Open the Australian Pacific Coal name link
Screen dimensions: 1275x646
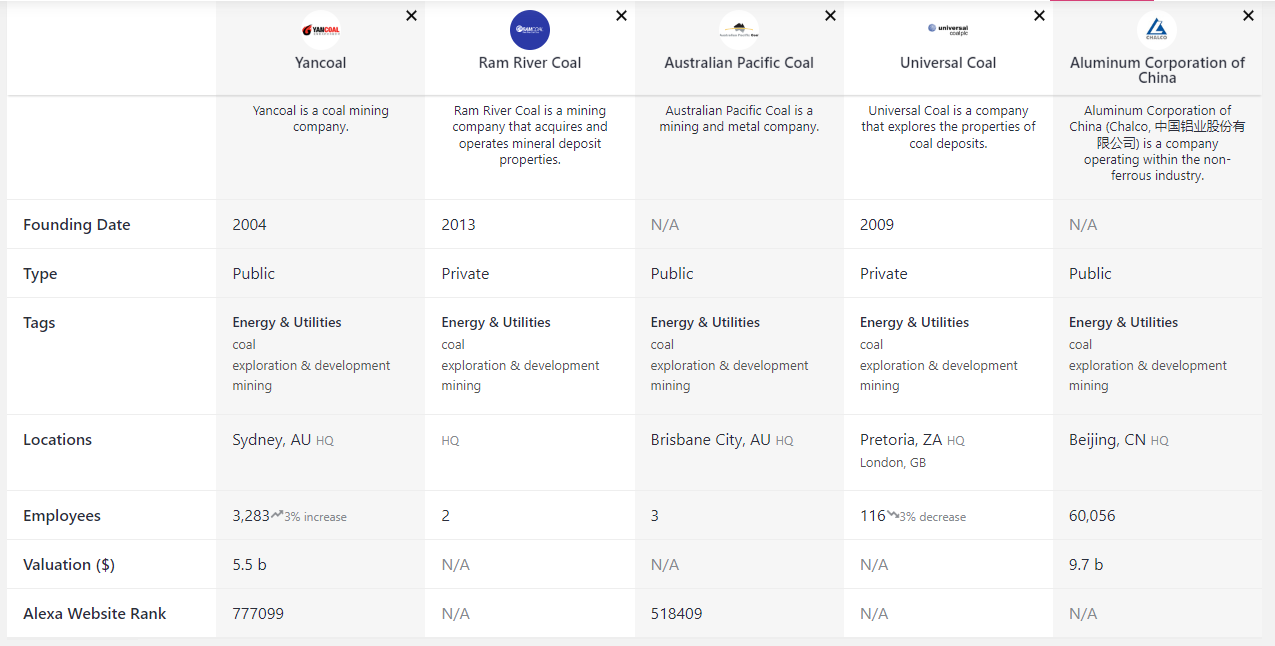pyautogui.click(x=739, y=63)
